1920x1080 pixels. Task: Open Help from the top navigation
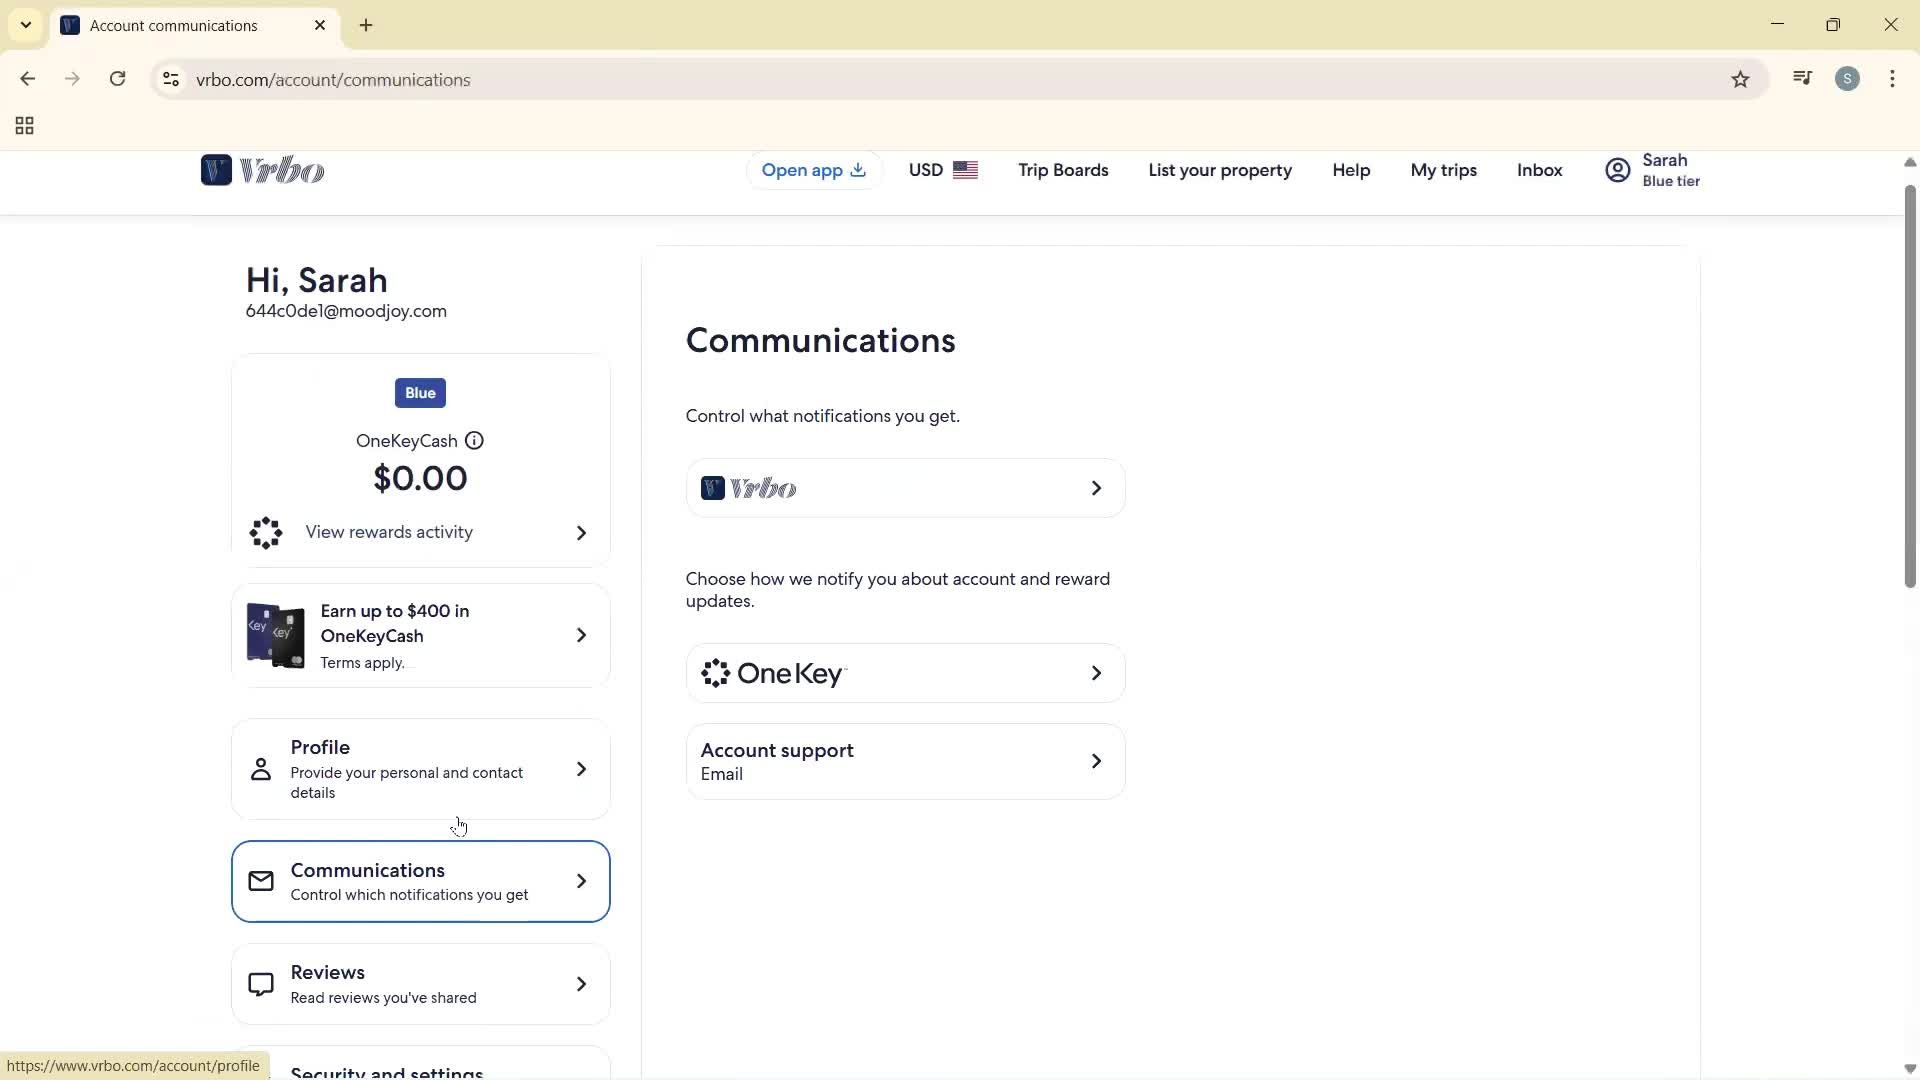1351,170
